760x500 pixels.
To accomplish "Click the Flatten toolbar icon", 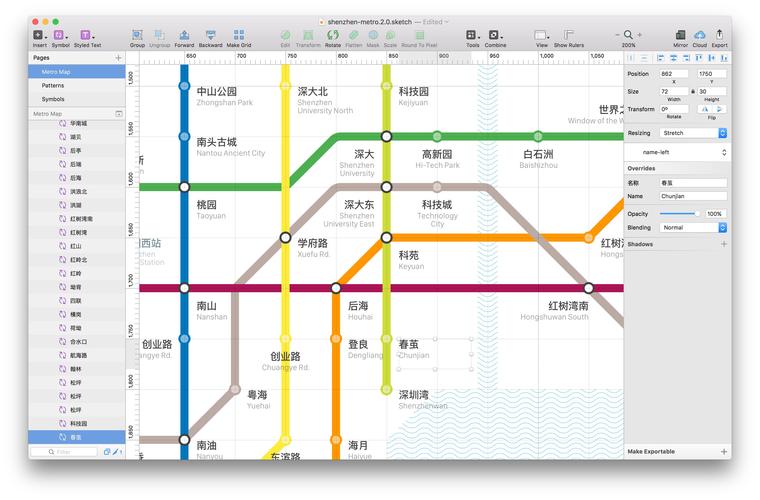I will coord(354,35).
